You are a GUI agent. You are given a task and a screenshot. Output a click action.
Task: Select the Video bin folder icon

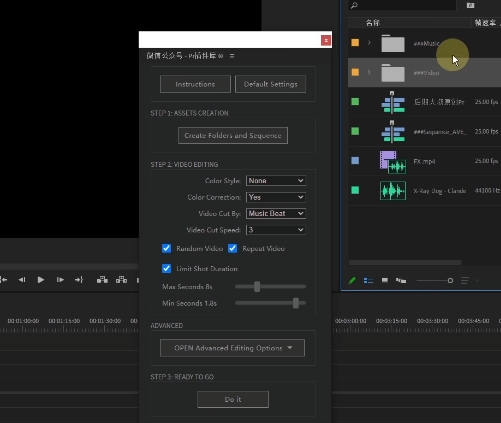pos(393,73)
